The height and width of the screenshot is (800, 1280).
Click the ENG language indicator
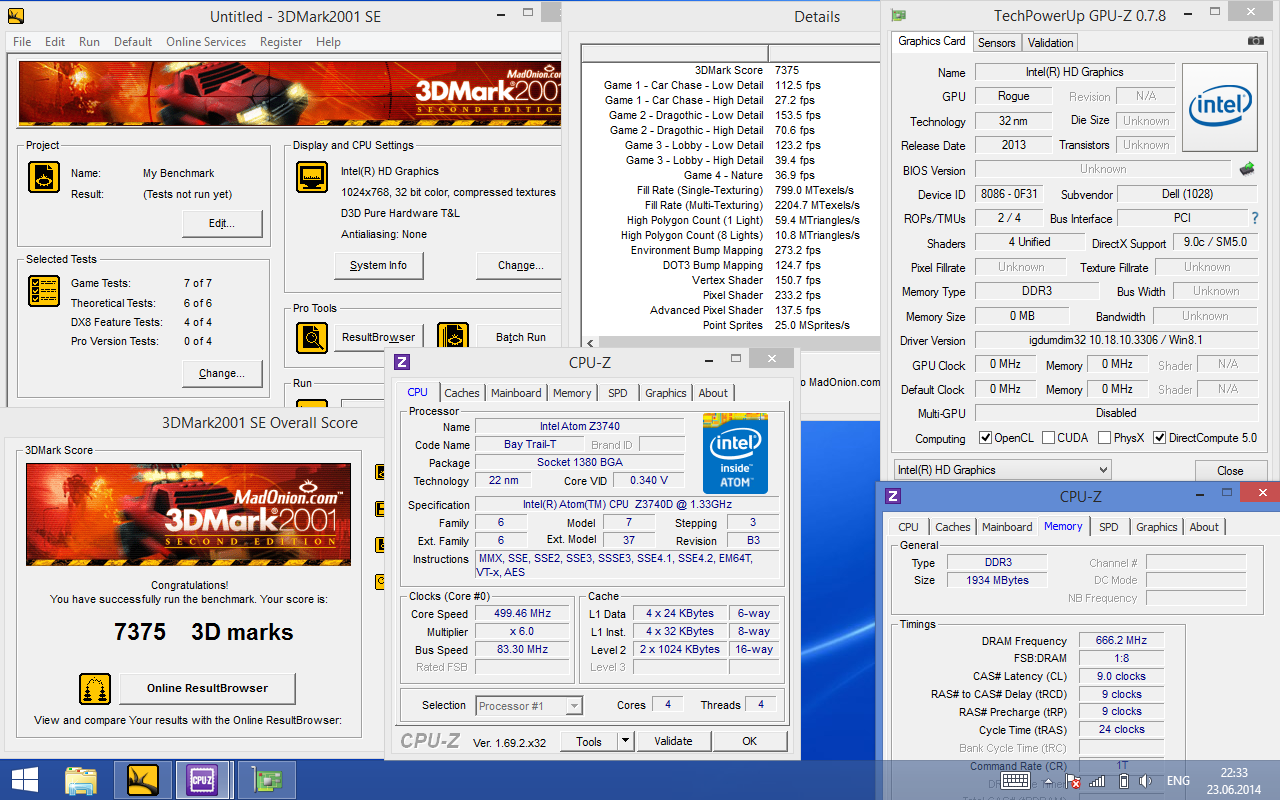[1179, 781]
